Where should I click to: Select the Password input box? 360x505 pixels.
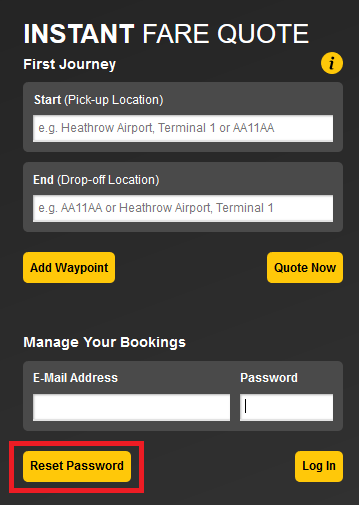pyautogui.click(x=286, y=407)
